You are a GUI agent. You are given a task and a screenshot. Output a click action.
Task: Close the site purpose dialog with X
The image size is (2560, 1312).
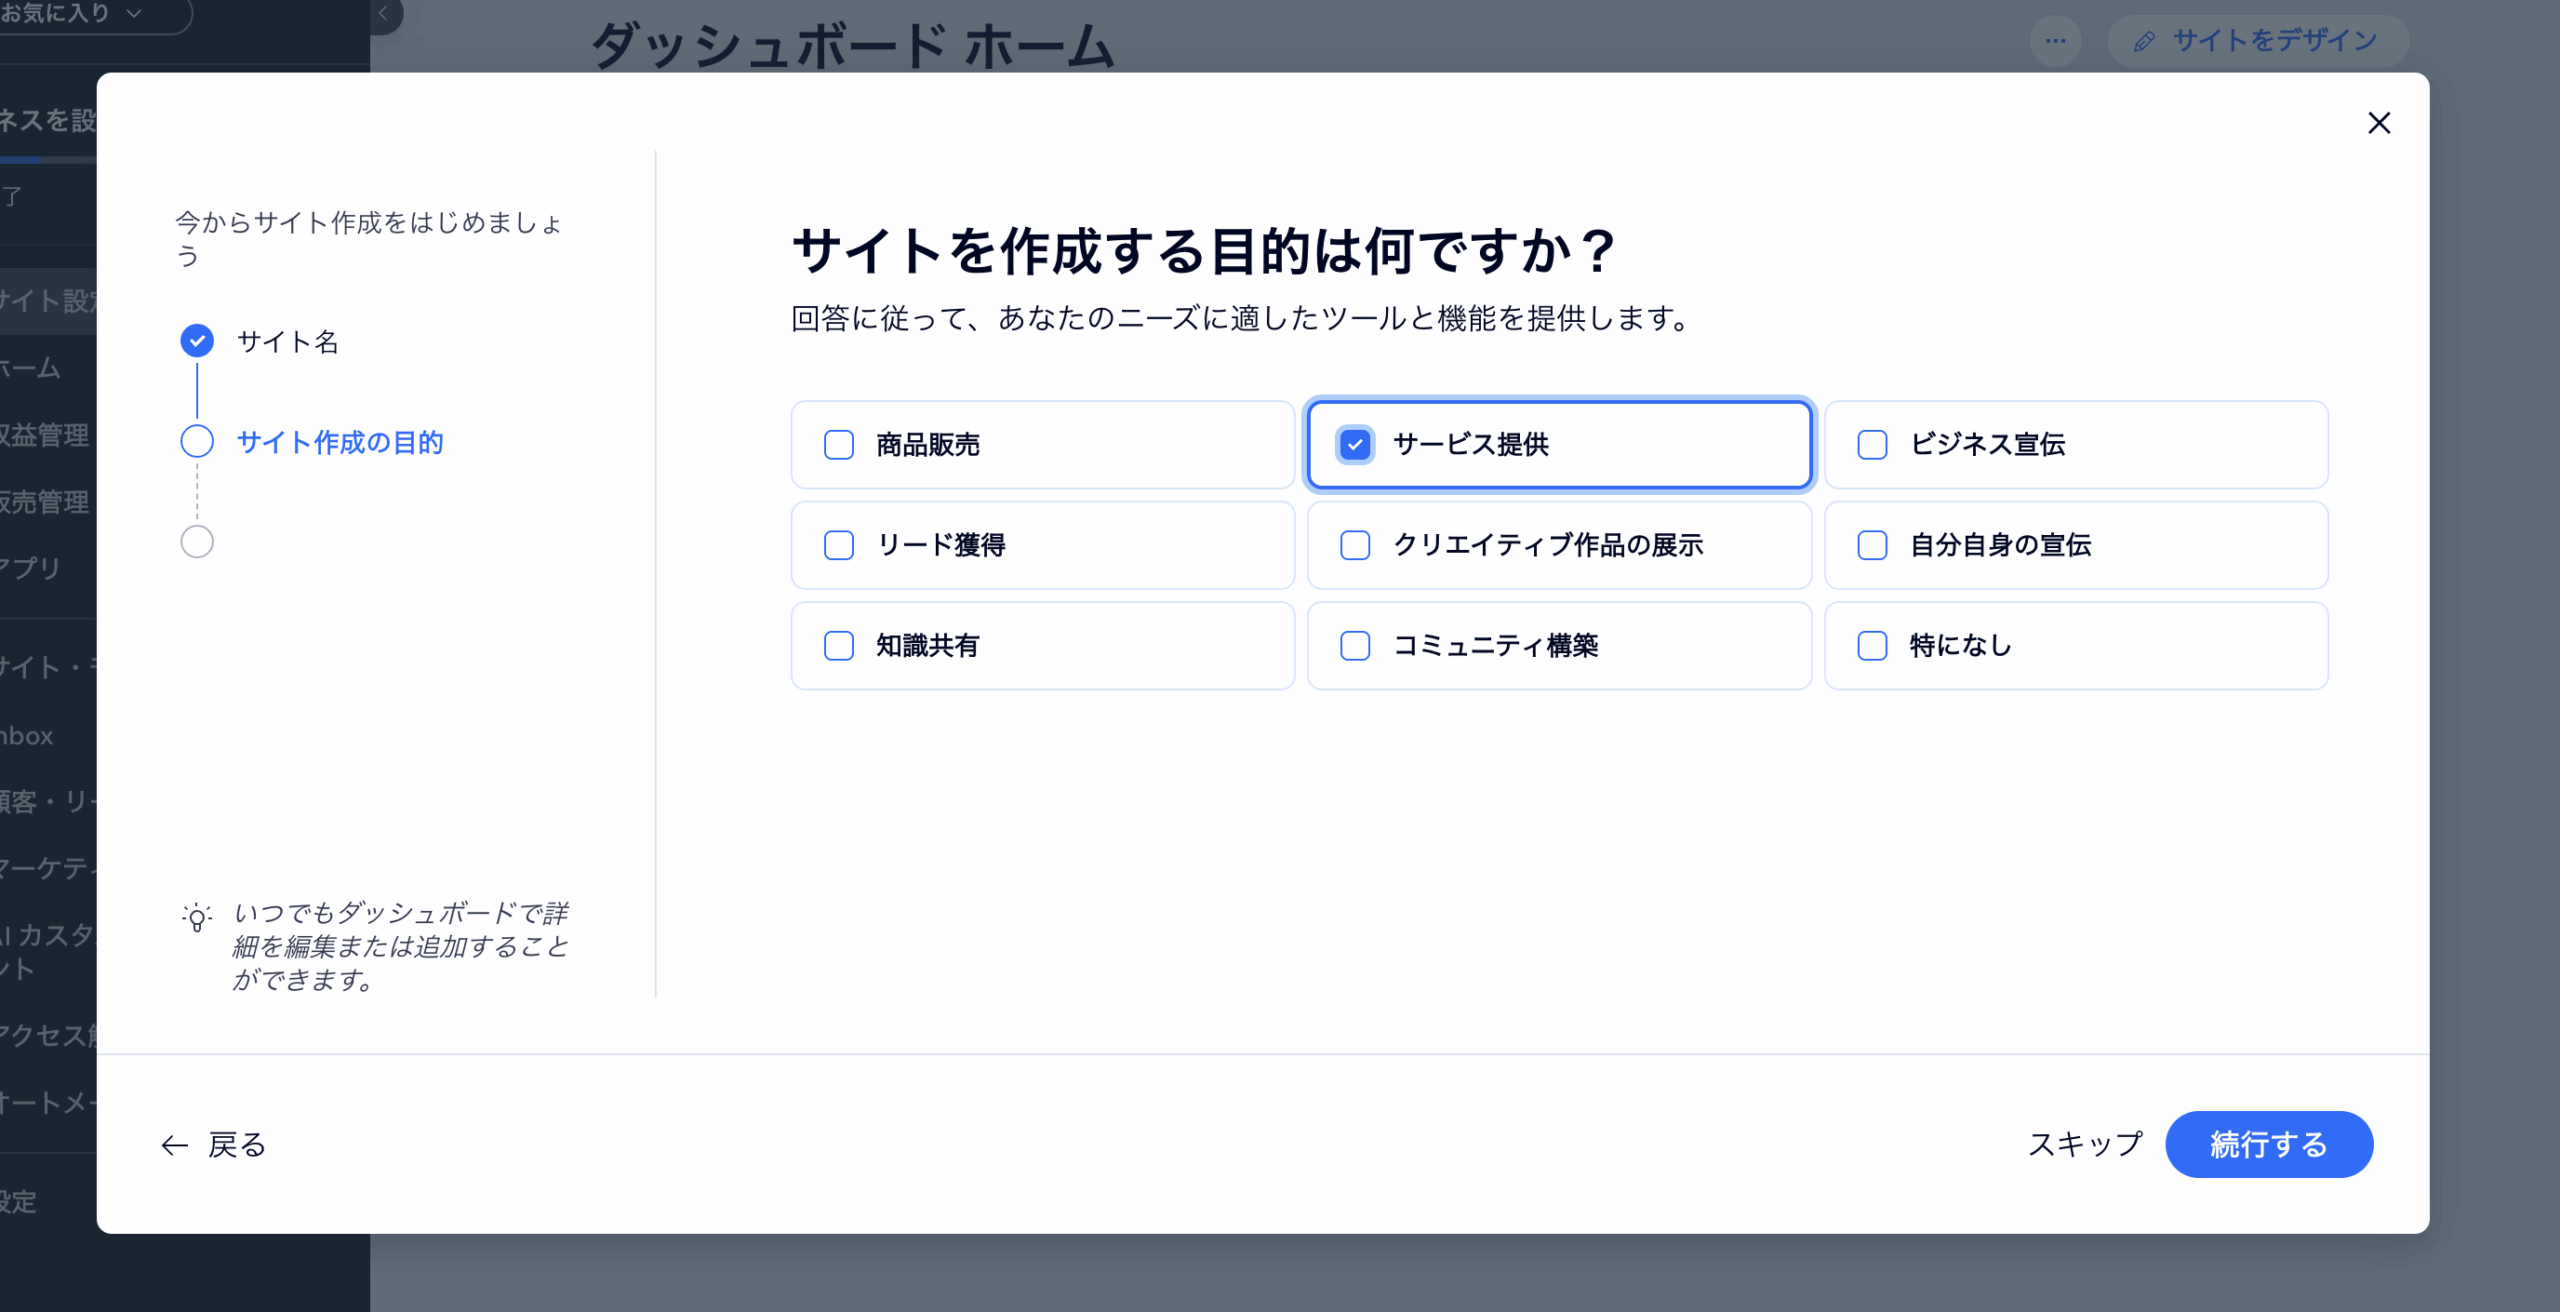tap(2379, 123)
